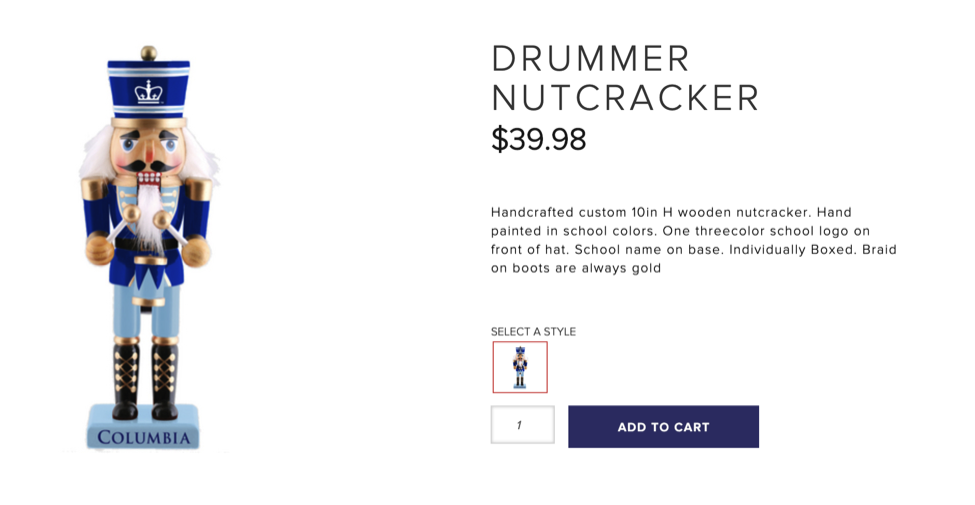This screenshot has height=505, width=975.
Task: Click the word NUTCRACKER in the title
Action: [625, 98]
